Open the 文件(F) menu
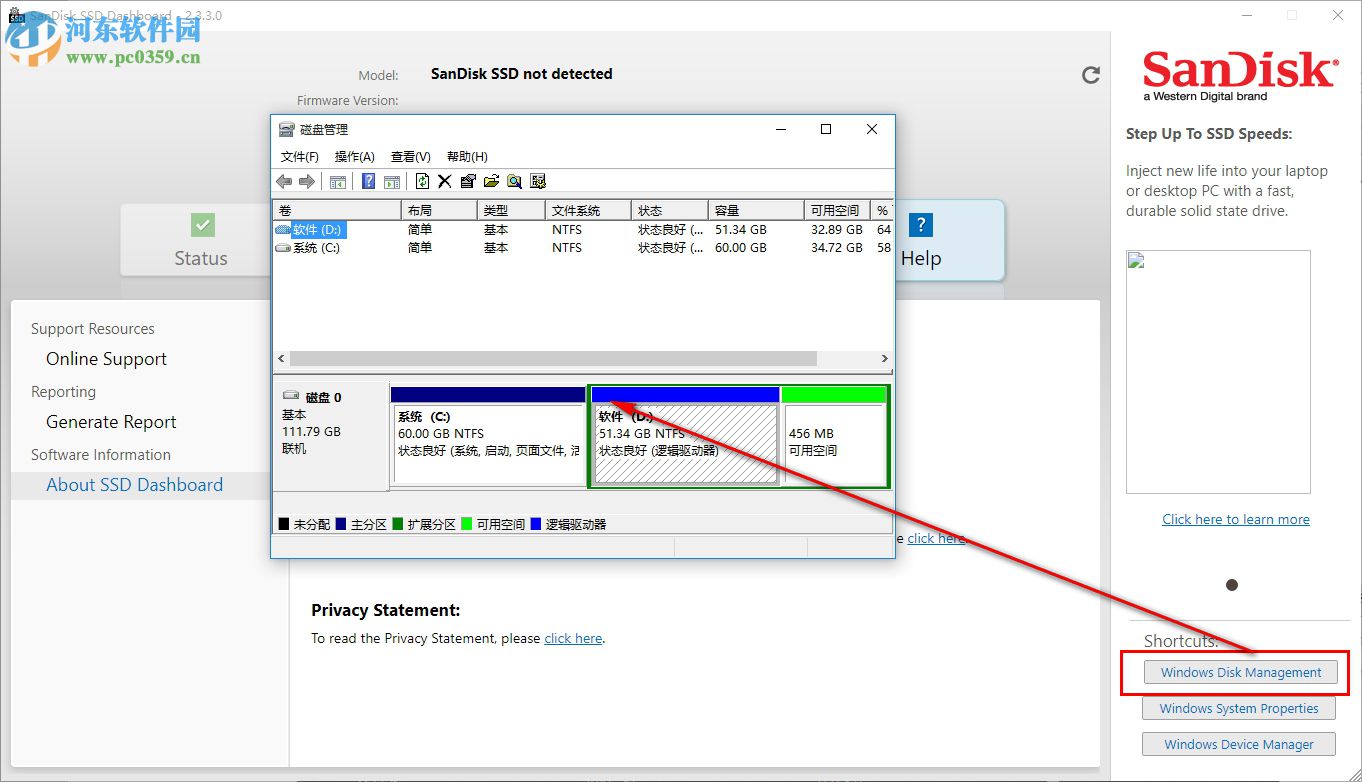The image size is (1362, 782). click(300, 157)
